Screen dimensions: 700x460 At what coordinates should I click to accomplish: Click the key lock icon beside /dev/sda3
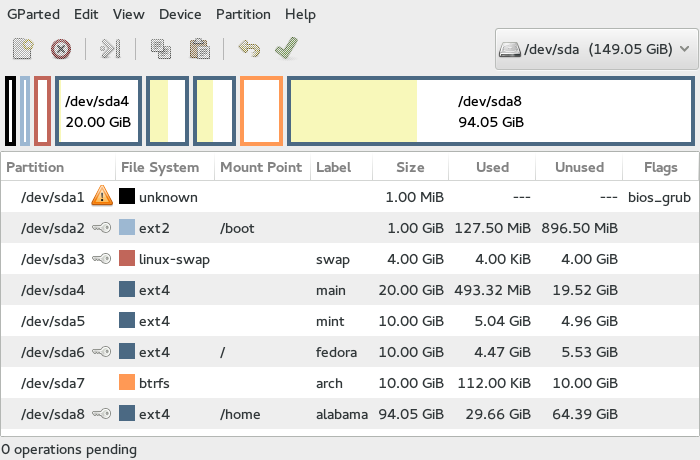click(x=101, y=259)
